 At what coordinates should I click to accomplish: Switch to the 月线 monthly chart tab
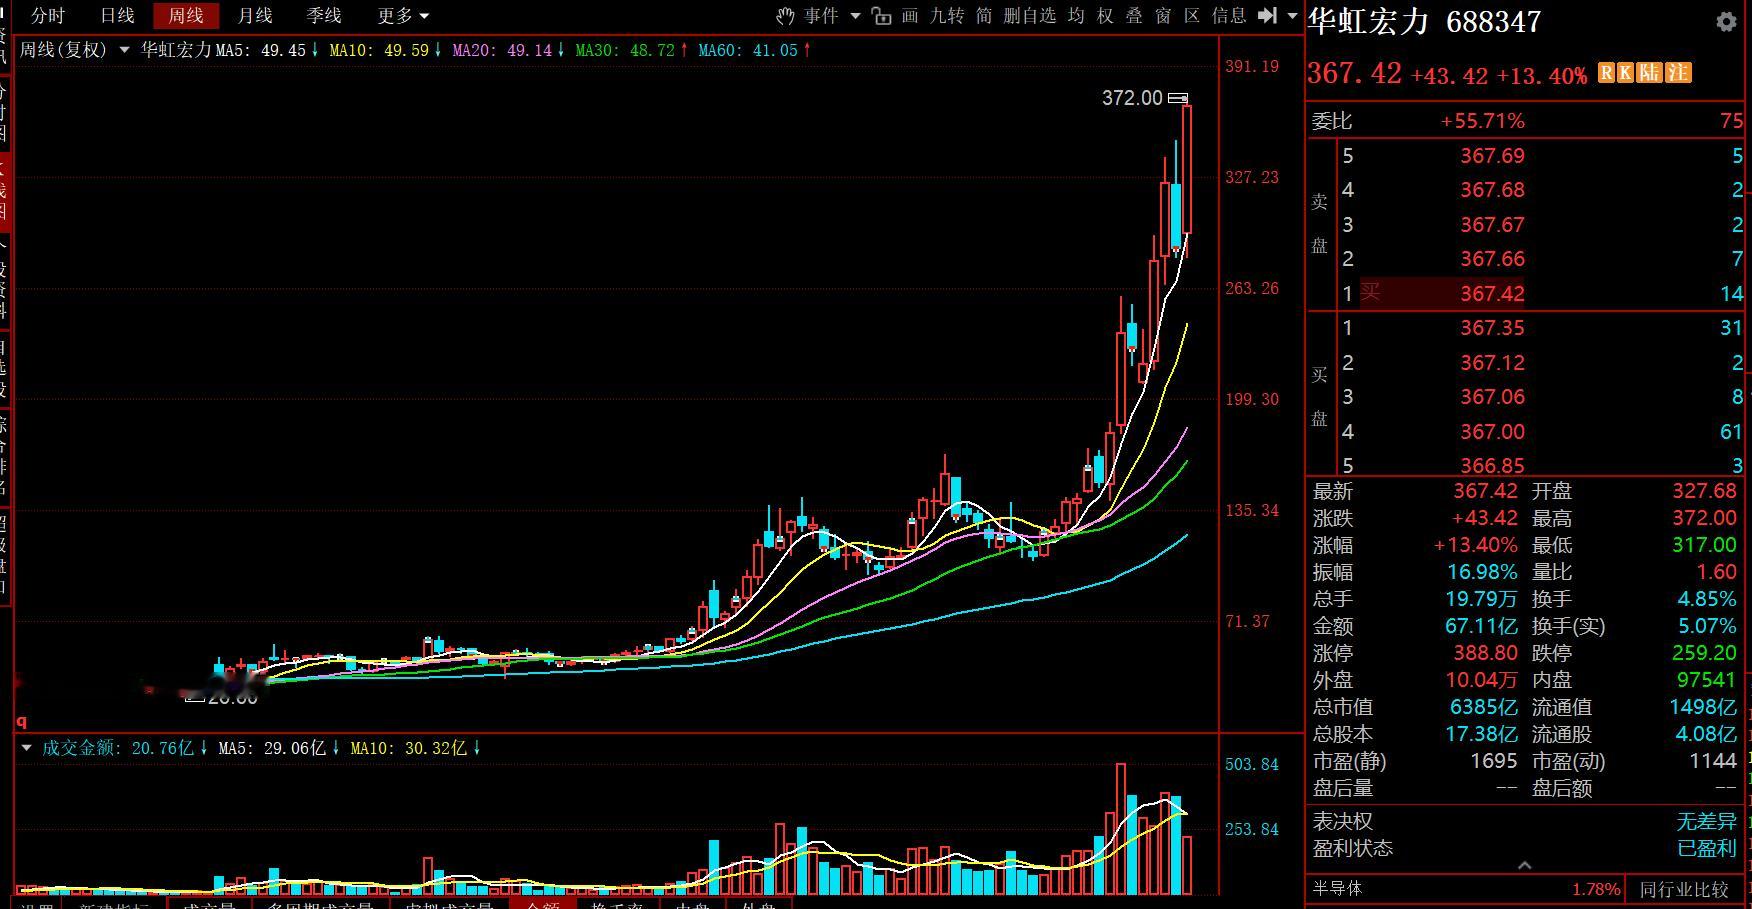tap(255, 16)
